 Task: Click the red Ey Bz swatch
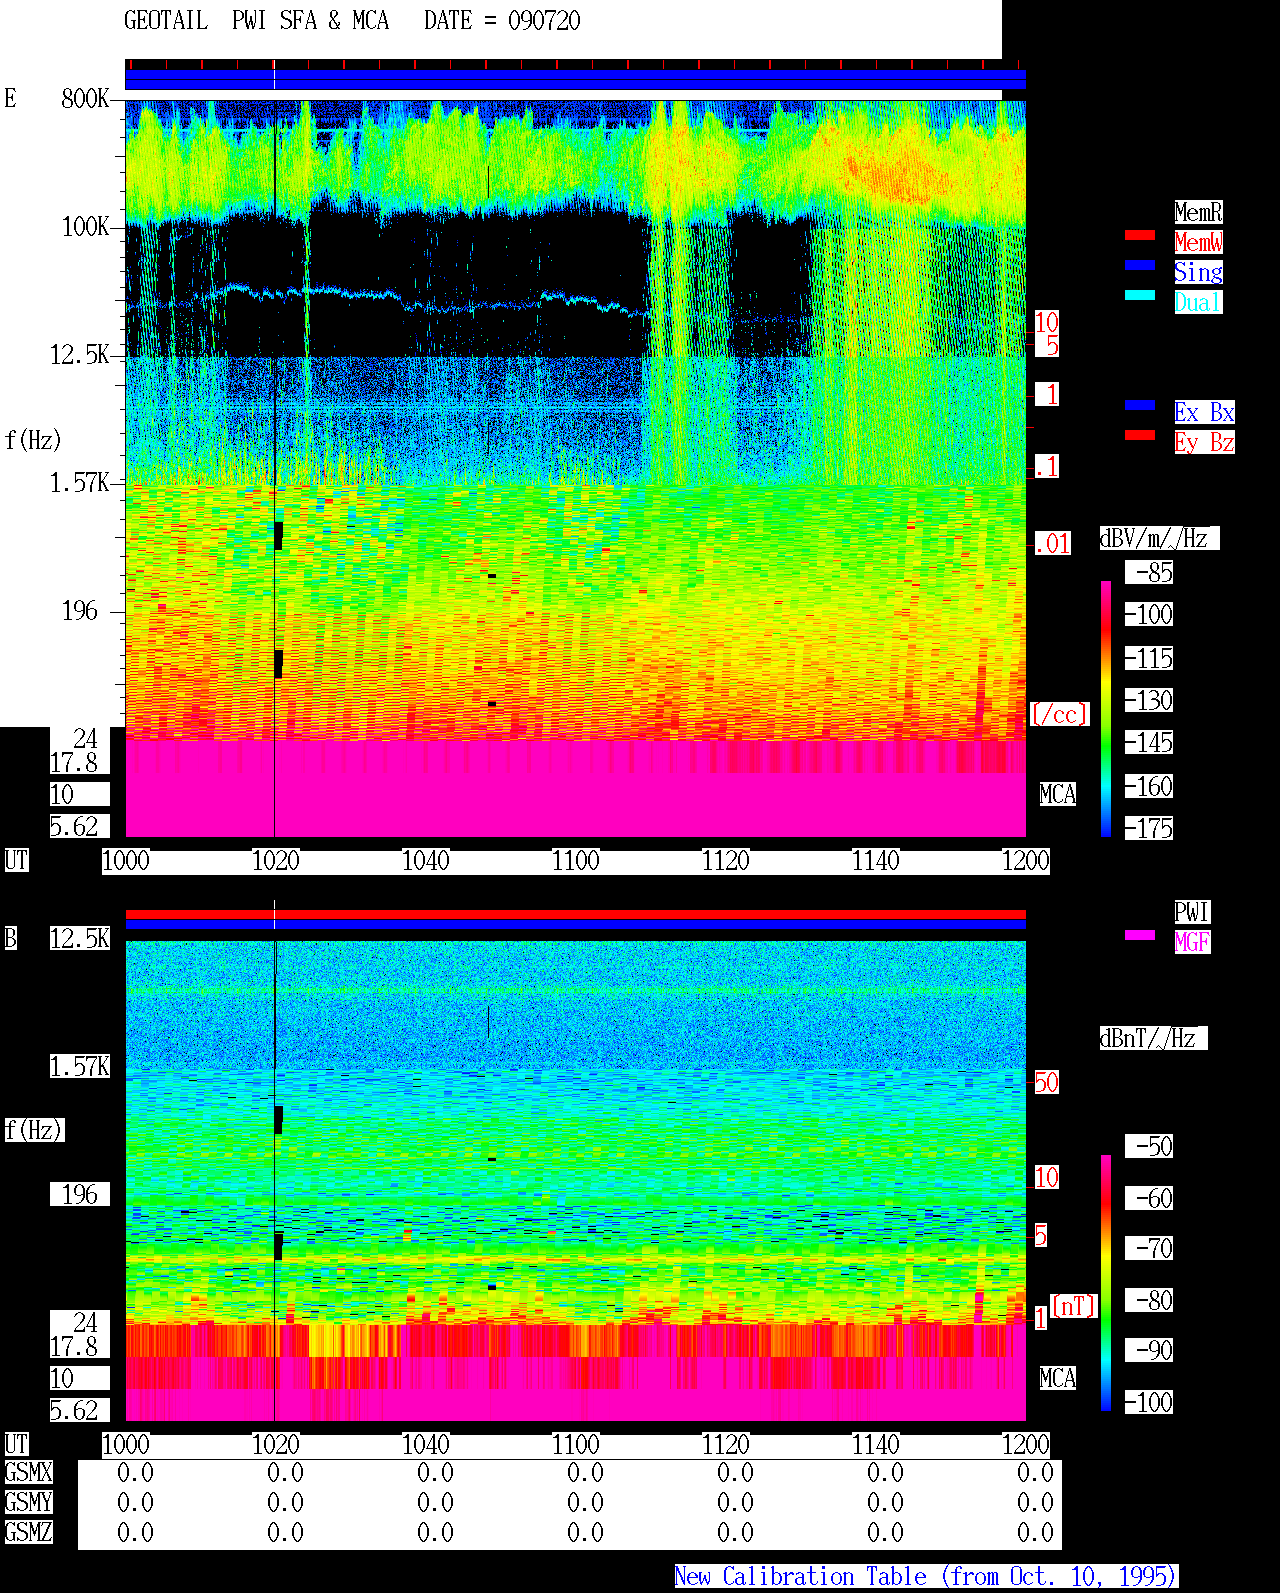[1140, 435]
